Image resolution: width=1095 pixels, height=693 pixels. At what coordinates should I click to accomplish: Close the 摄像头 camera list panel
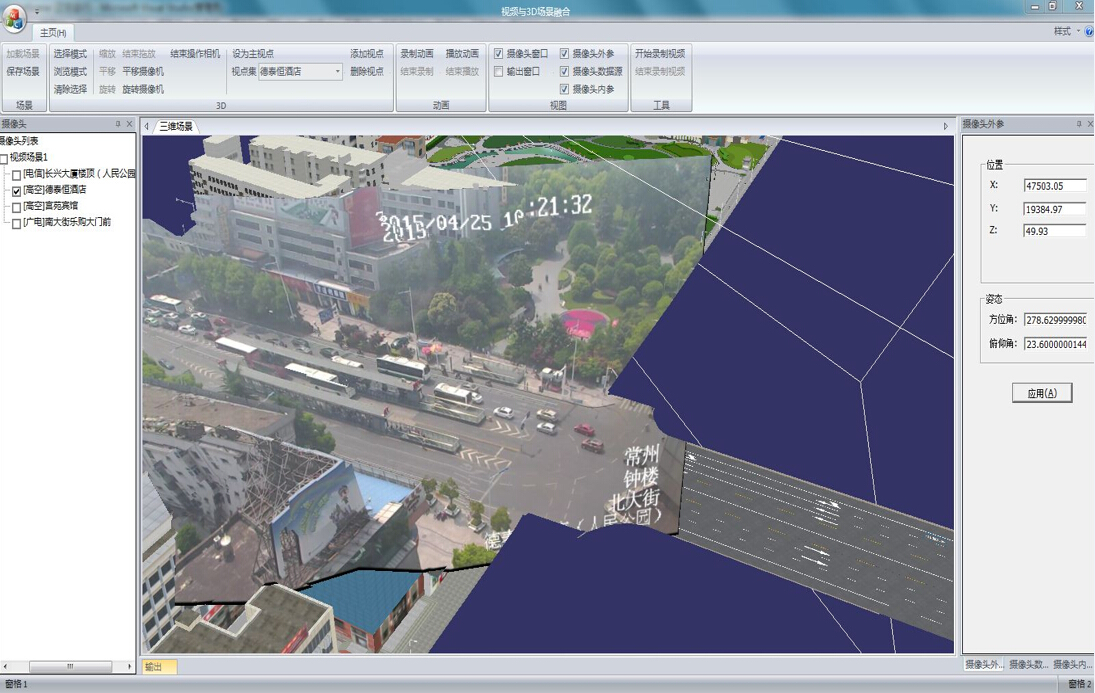129,124
